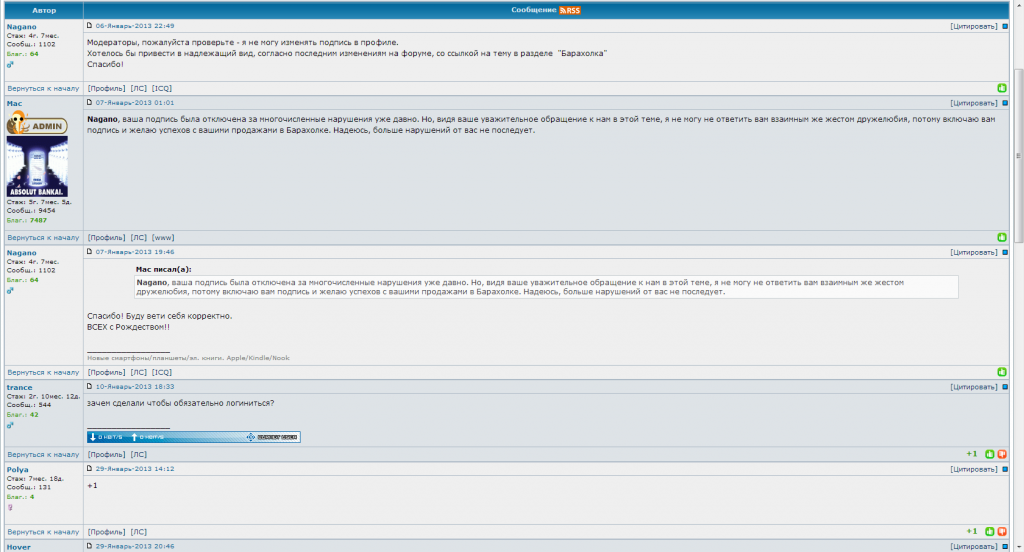Click blue square icon on Polya's post
The width and height of the screenshot is (1024, 552).
coord(1005,469)
